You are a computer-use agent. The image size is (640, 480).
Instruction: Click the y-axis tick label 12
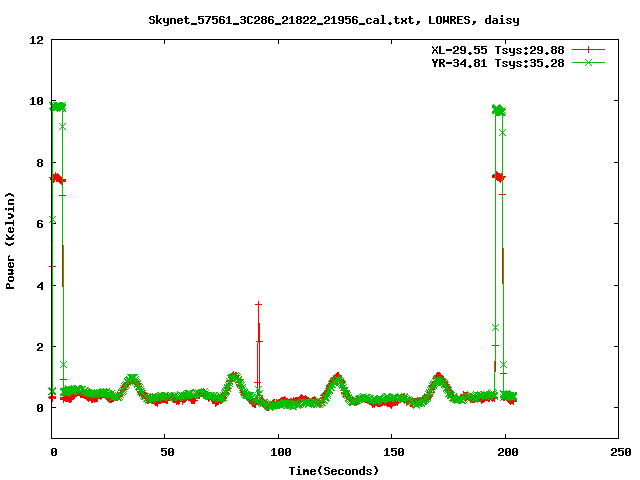36,40
